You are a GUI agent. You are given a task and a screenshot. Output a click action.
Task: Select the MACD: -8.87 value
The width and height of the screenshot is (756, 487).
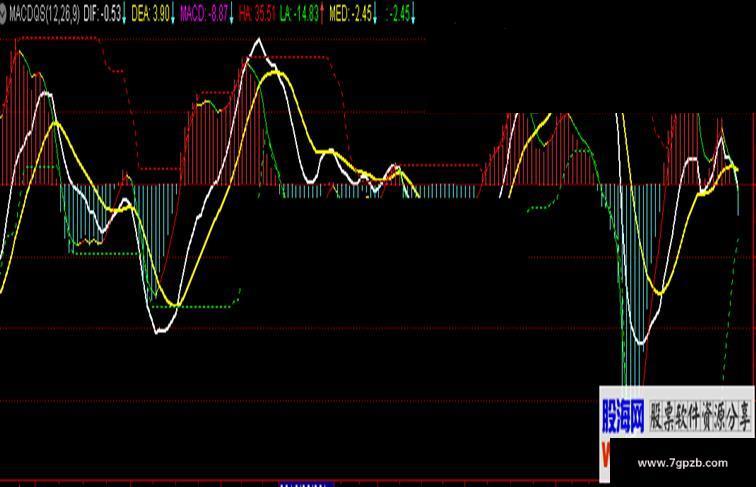click(203, 14)
